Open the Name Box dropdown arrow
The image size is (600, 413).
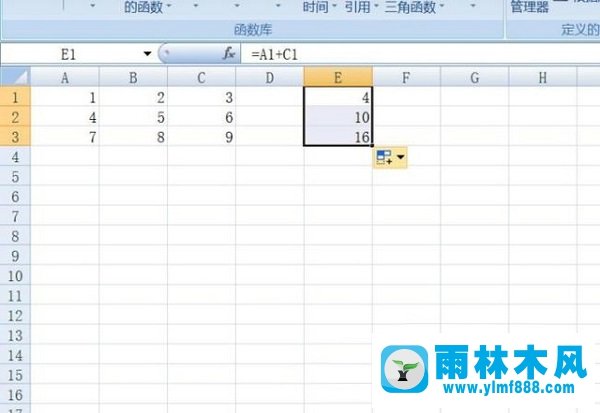147,54
